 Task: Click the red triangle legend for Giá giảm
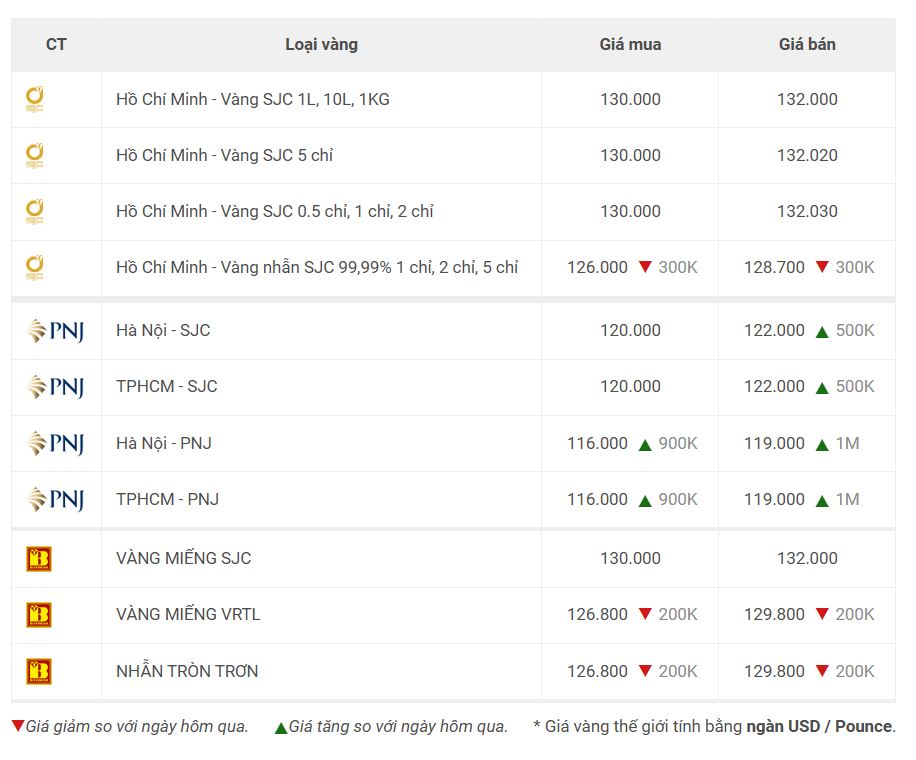click(18, 726)
